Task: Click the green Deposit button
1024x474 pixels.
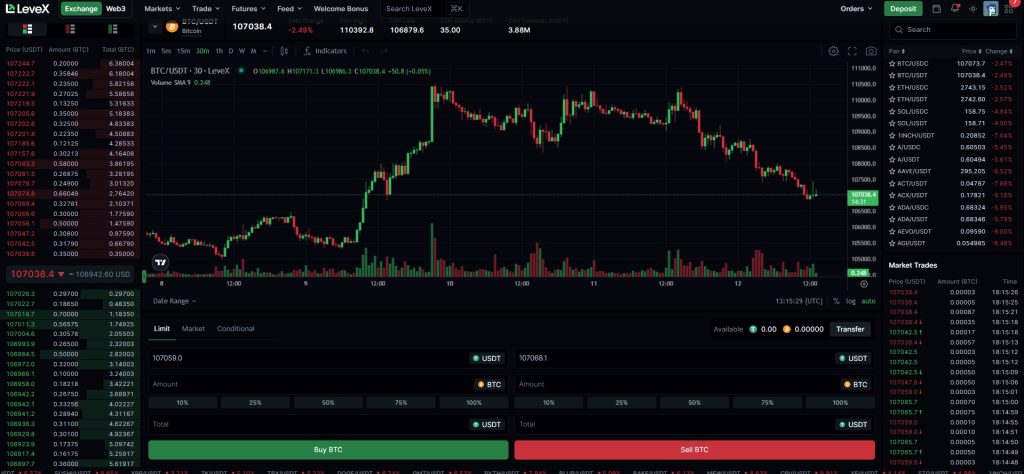Action: click(903, 8)
